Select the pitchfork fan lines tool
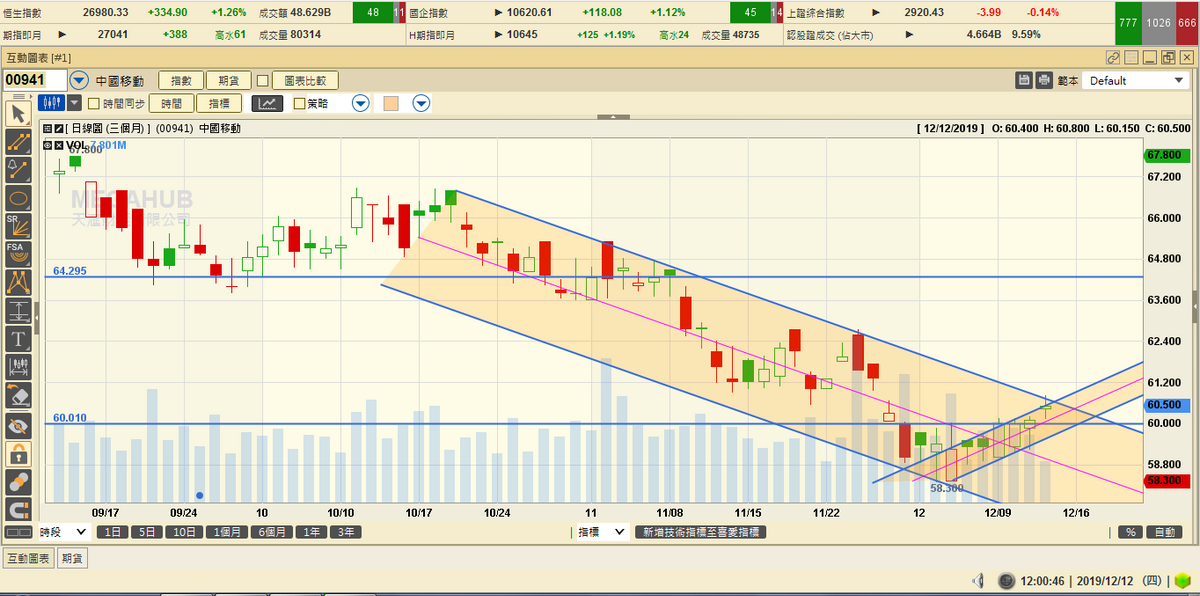Screen dimensions: 1200x596 tap(17, 283)
